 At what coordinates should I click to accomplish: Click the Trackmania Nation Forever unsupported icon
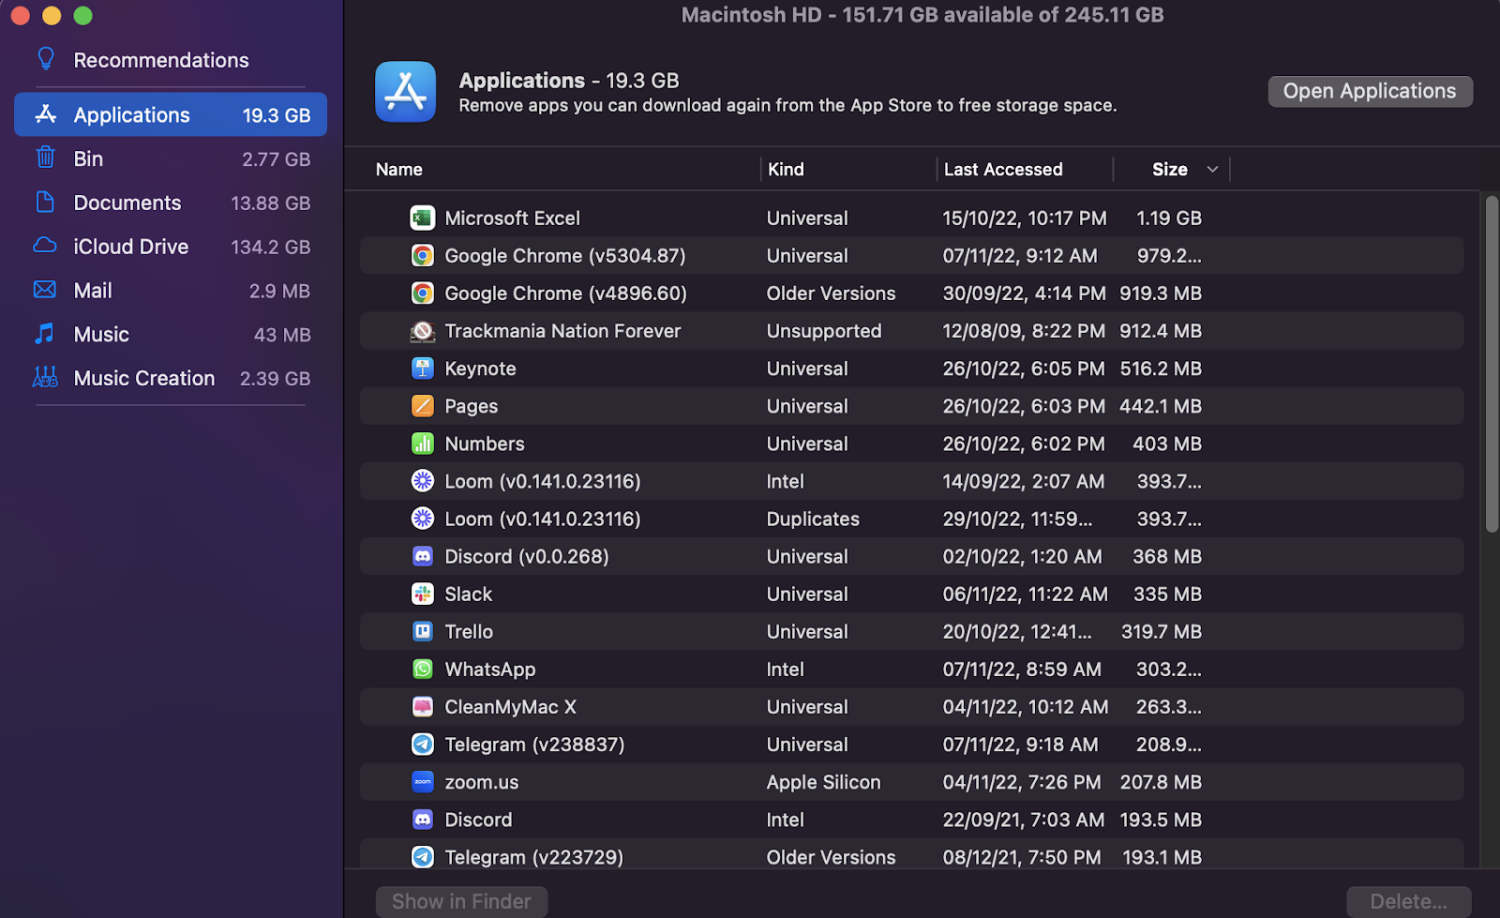click(422, 331)
